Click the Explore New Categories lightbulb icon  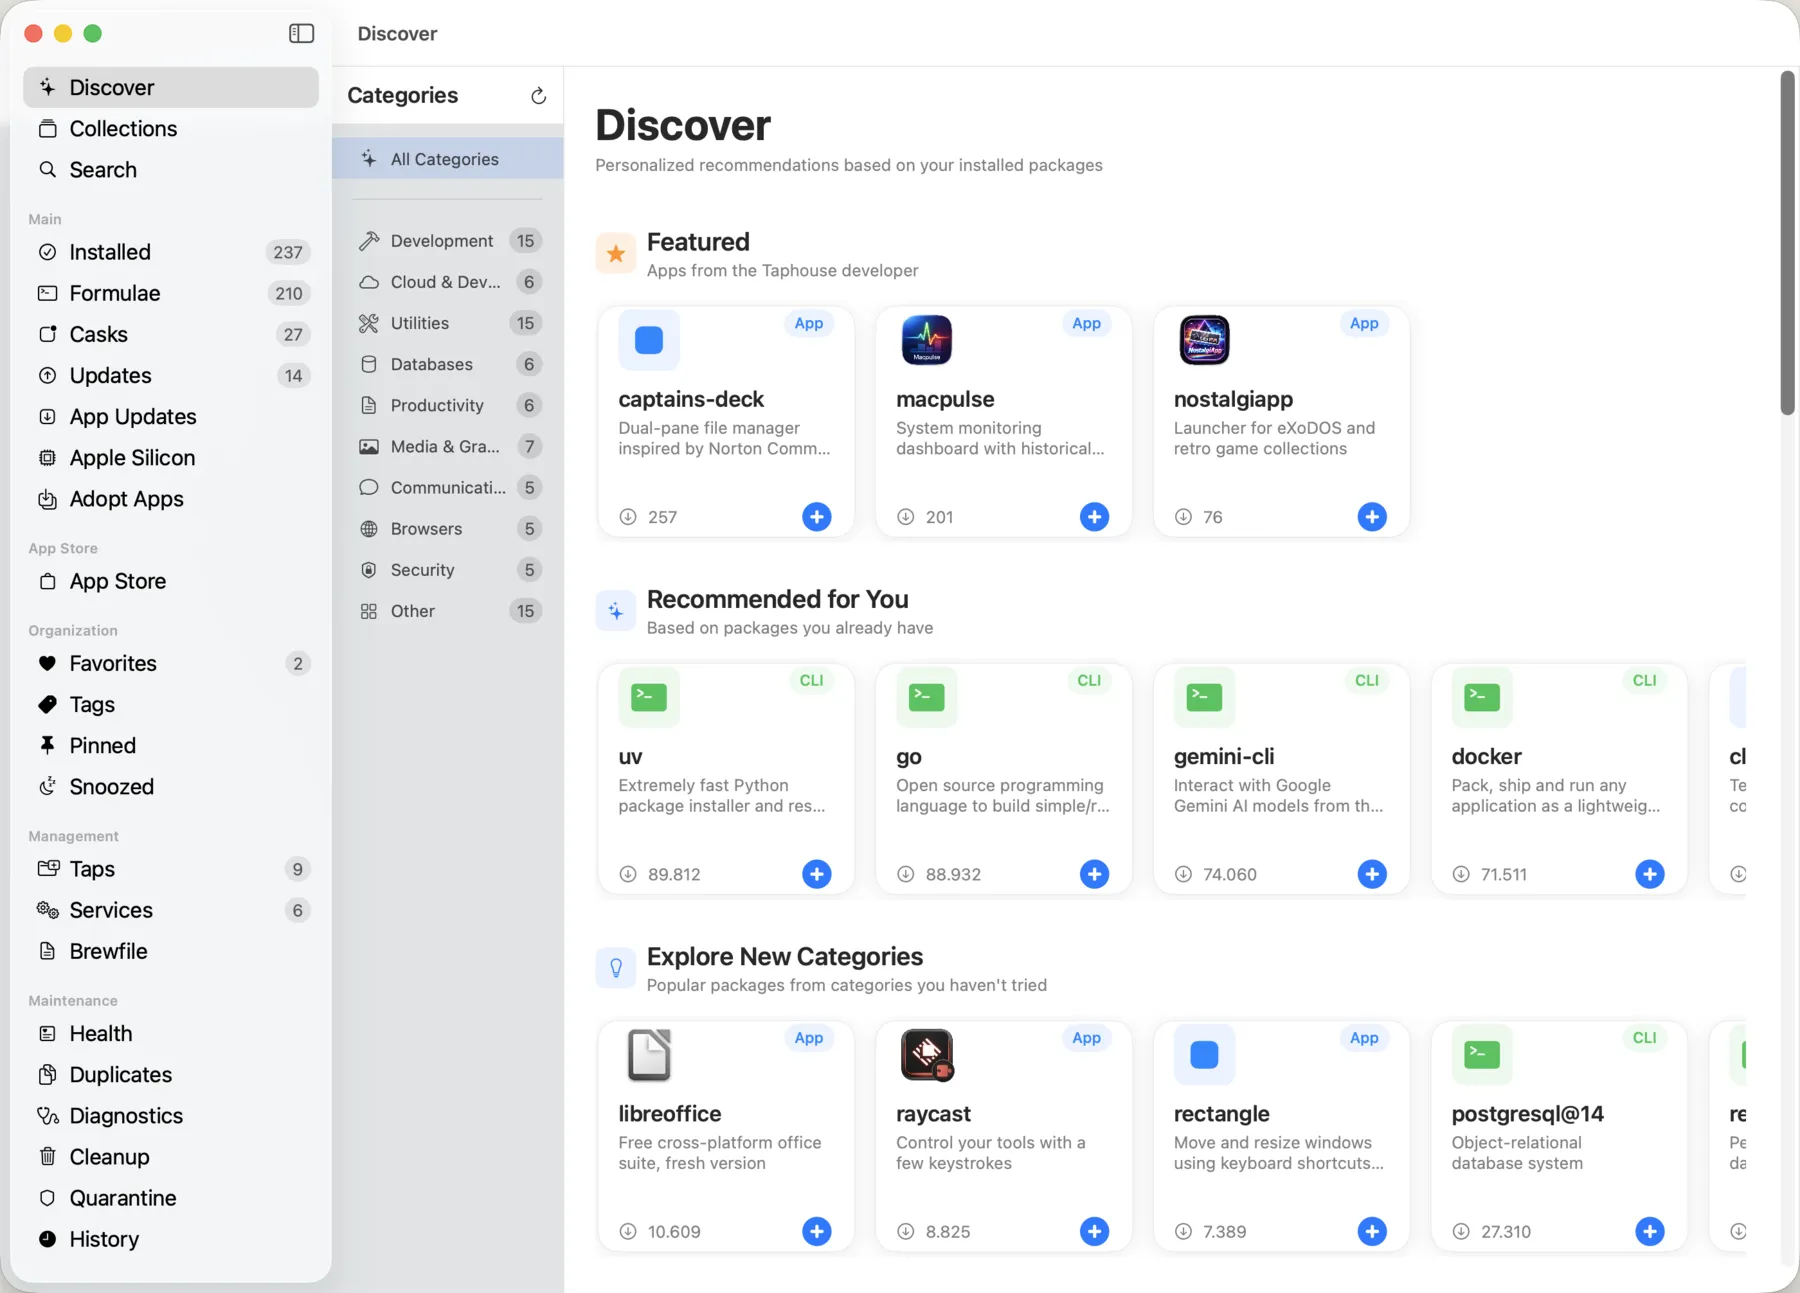click(x=616, y=968)
